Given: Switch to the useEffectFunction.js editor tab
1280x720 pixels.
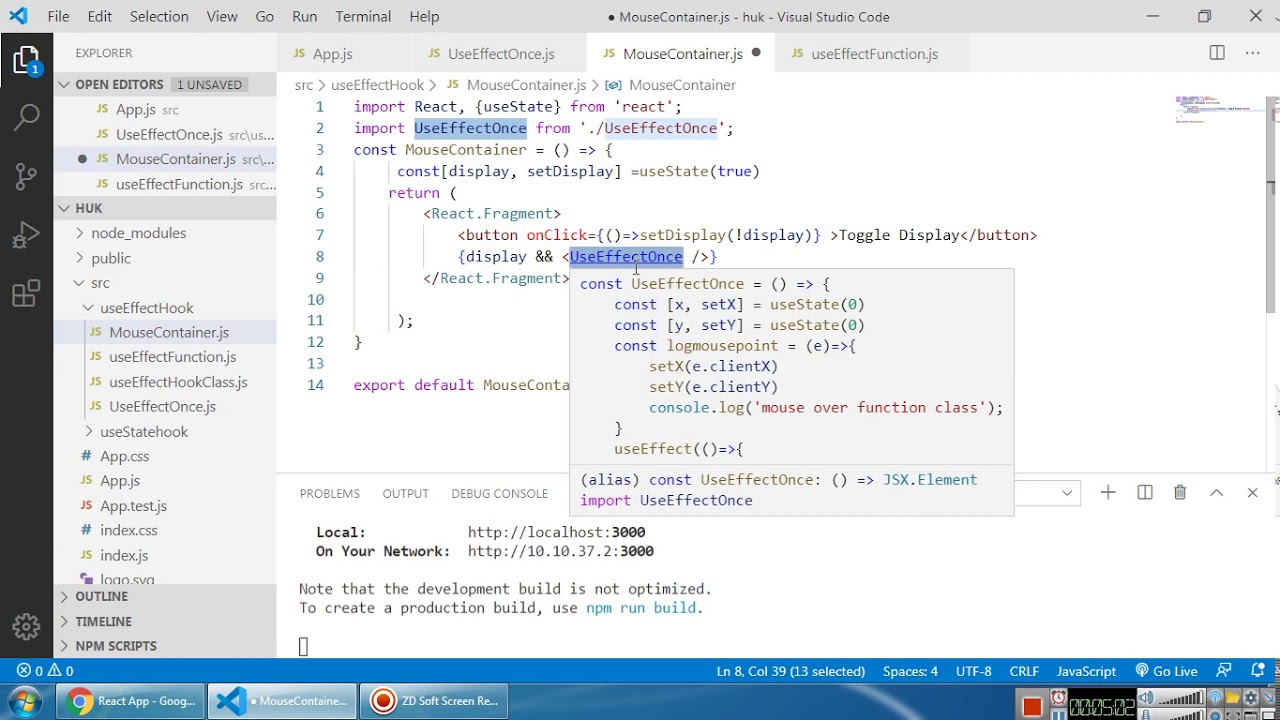Looking at the screenshot, I should click(874, 54).
